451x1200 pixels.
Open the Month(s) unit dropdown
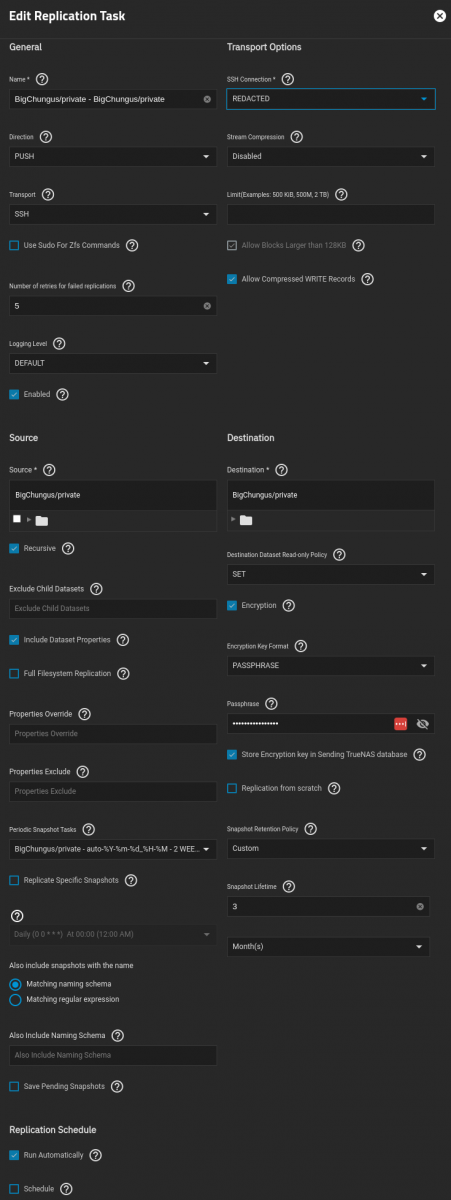[328, 946]
